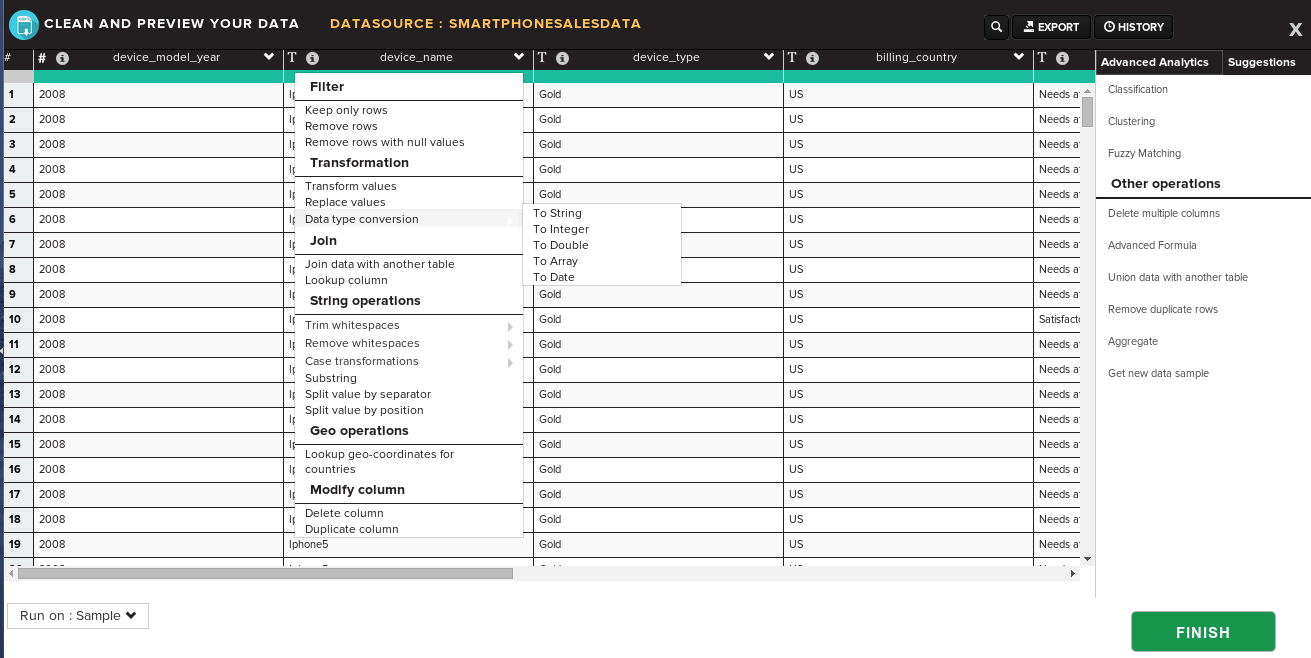Open info icon for device_name column
This screenshot has height=658, width=1311.
312,58
